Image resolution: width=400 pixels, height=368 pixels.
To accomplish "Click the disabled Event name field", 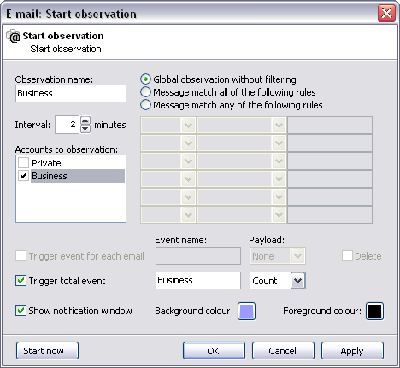I will (198, 256).
